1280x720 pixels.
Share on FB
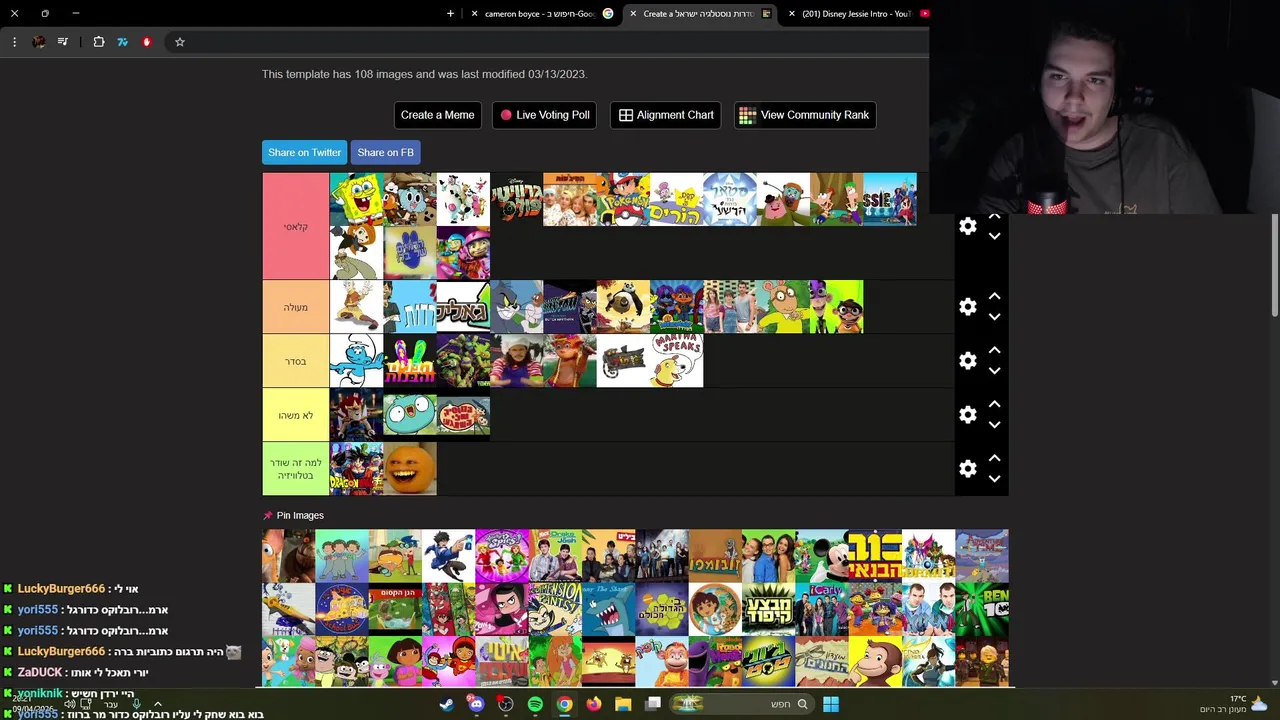[x=385, y=152]
